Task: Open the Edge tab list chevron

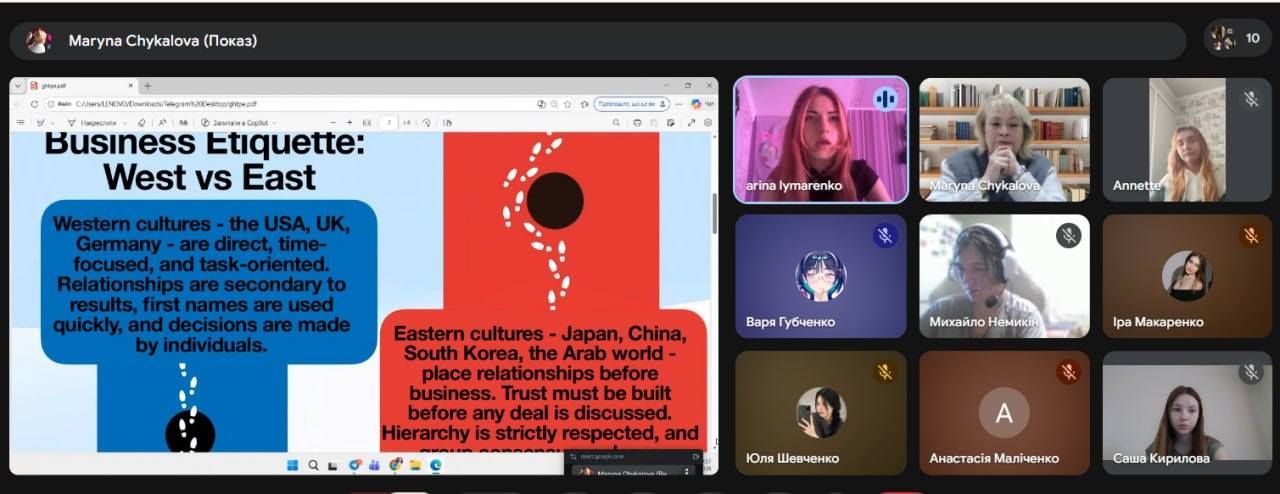Action: tap(18, 86)
